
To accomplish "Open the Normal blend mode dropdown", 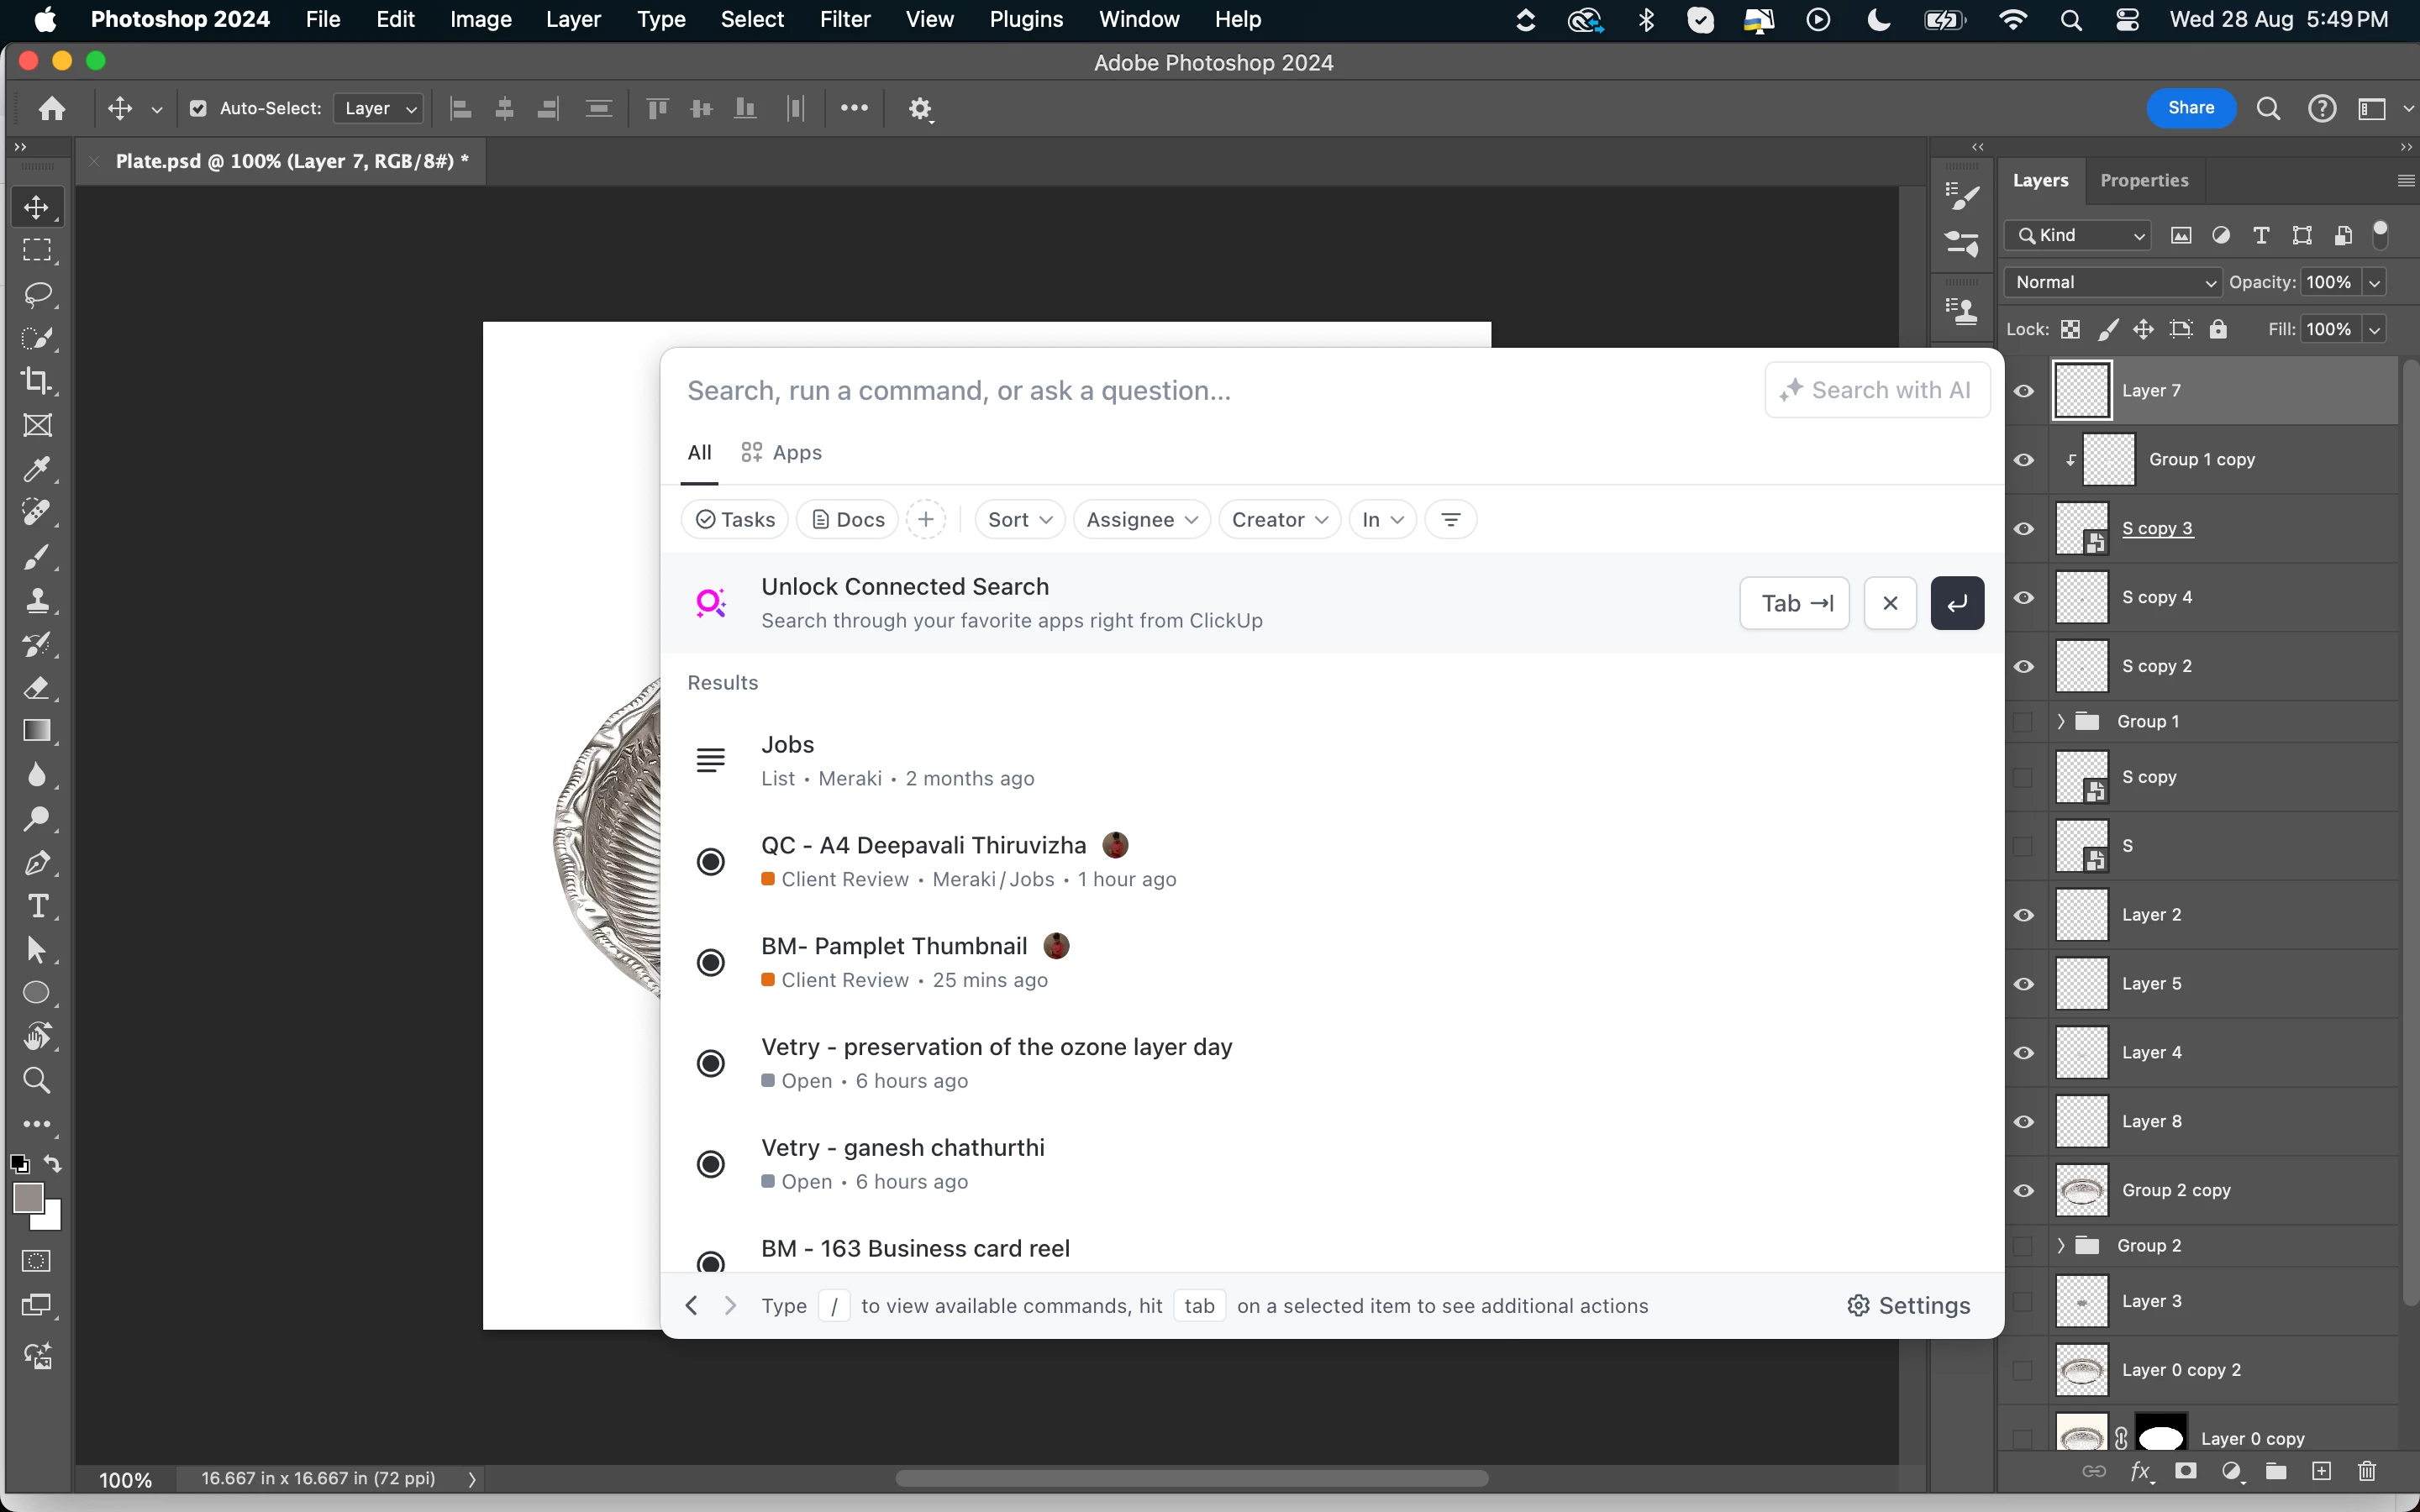I will tap(2112, 282).
